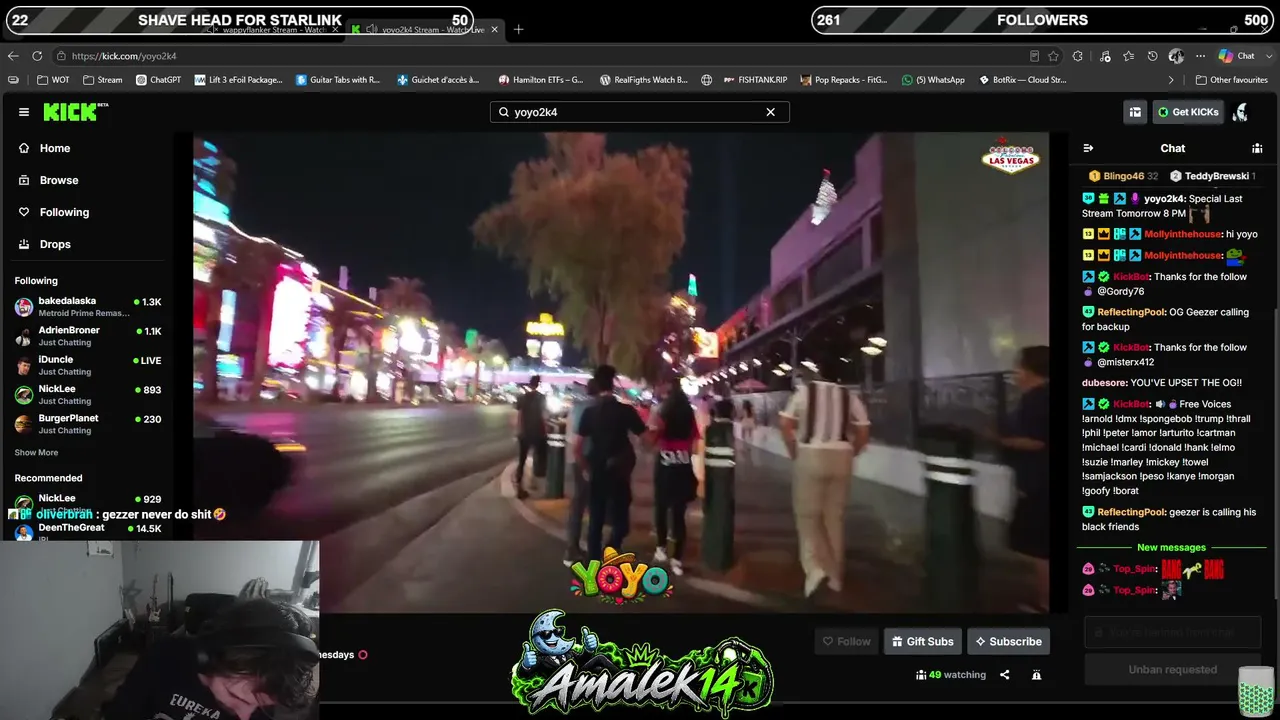Go to Home in the Kick sidebar
The height and width of the screenshot is (720, 1280).
[x=55, y=148]
